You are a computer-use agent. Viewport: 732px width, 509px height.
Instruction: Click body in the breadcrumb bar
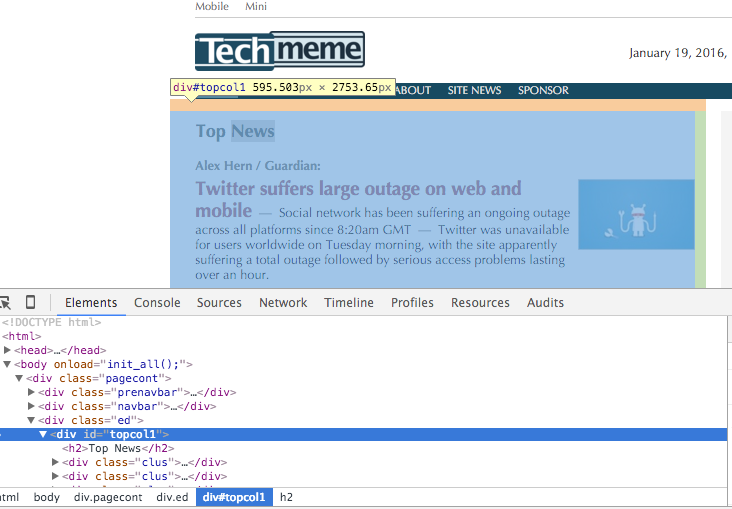47,497
